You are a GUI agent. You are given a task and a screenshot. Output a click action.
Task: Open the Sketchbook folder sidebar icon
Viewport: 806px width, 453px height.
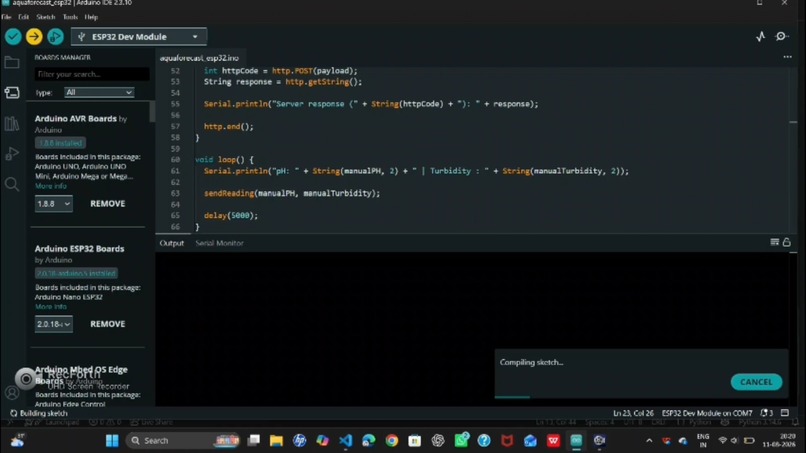12,63
